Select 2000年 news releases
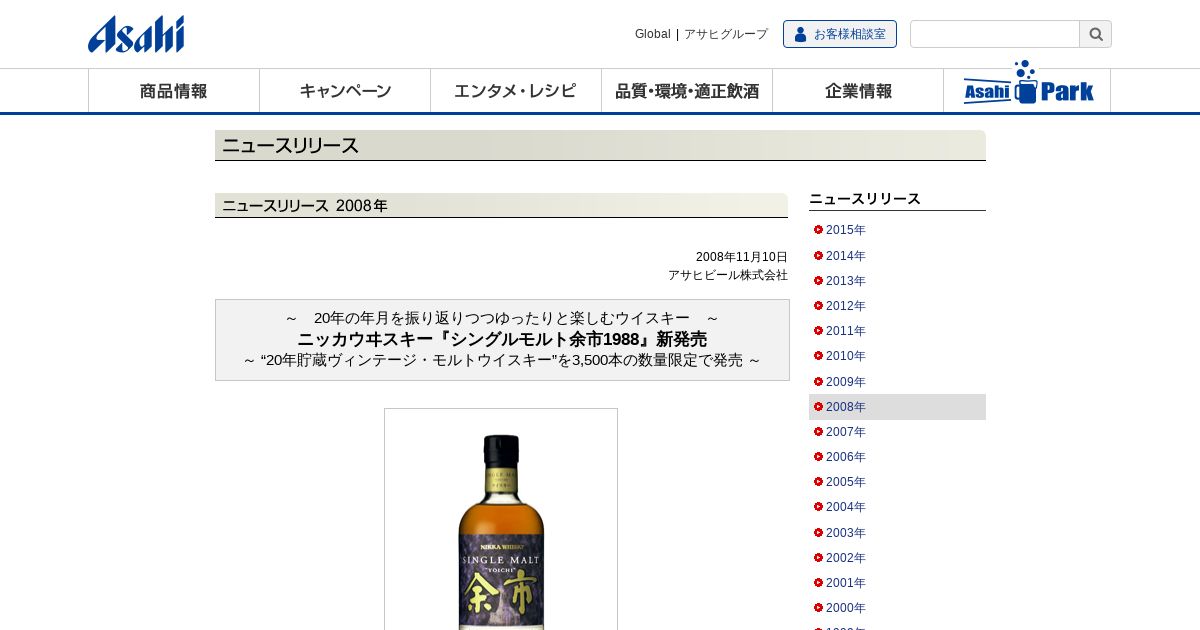Image resolution: width=1200 pixels, height=630 pixels. pyautogui.click(x=846, y=608)
